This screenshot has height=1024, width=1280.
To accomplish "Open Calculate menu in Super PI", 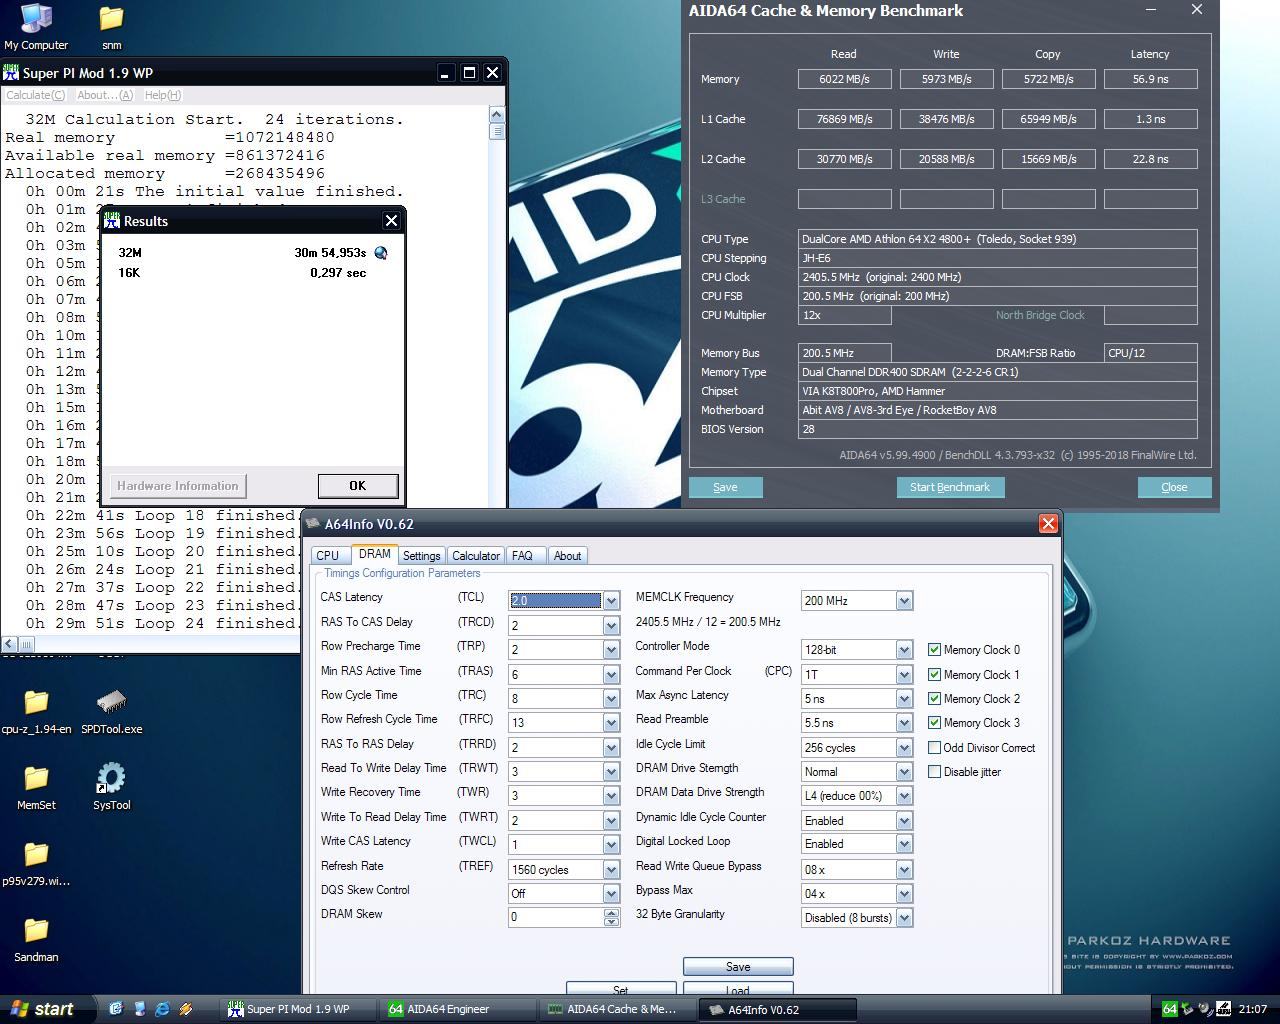I will click(35, 95).
